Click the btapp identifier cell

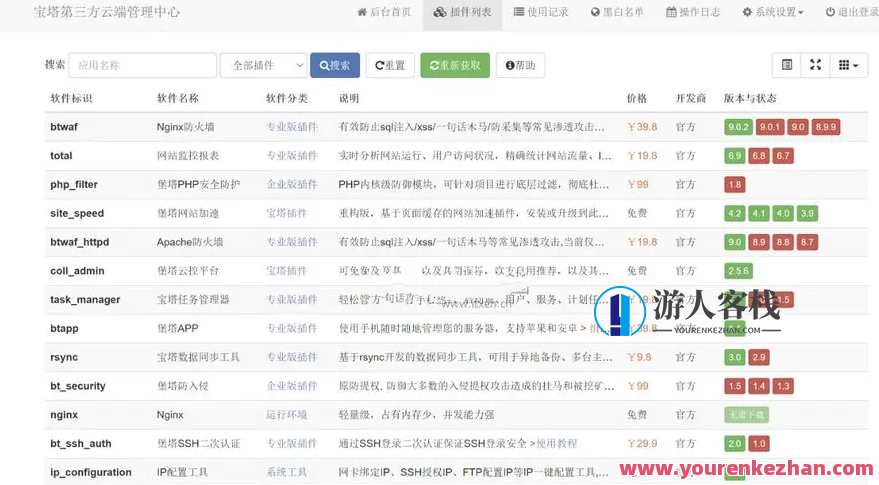click(64, 328)
